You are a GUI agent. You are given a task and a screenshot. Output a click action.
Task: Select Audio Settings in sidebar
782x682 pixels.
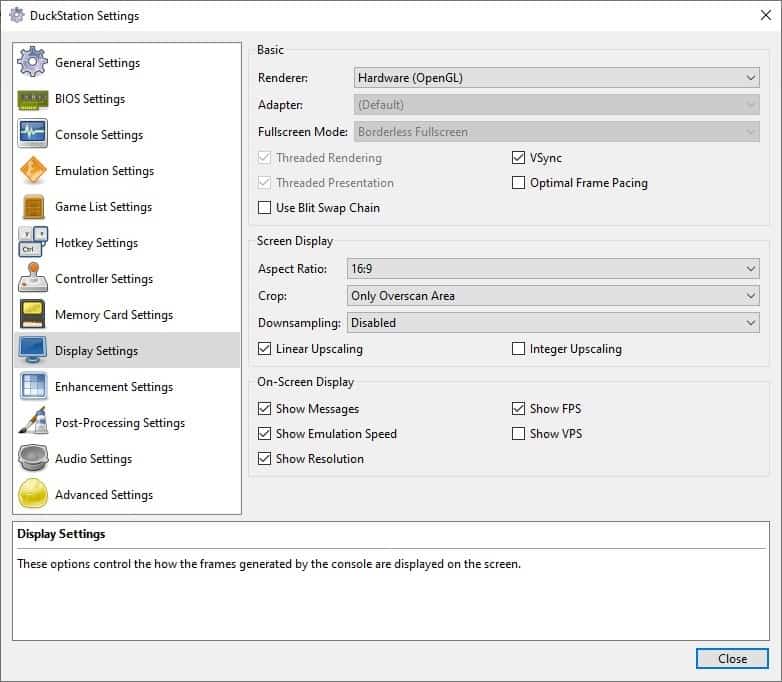pos(127,458)
